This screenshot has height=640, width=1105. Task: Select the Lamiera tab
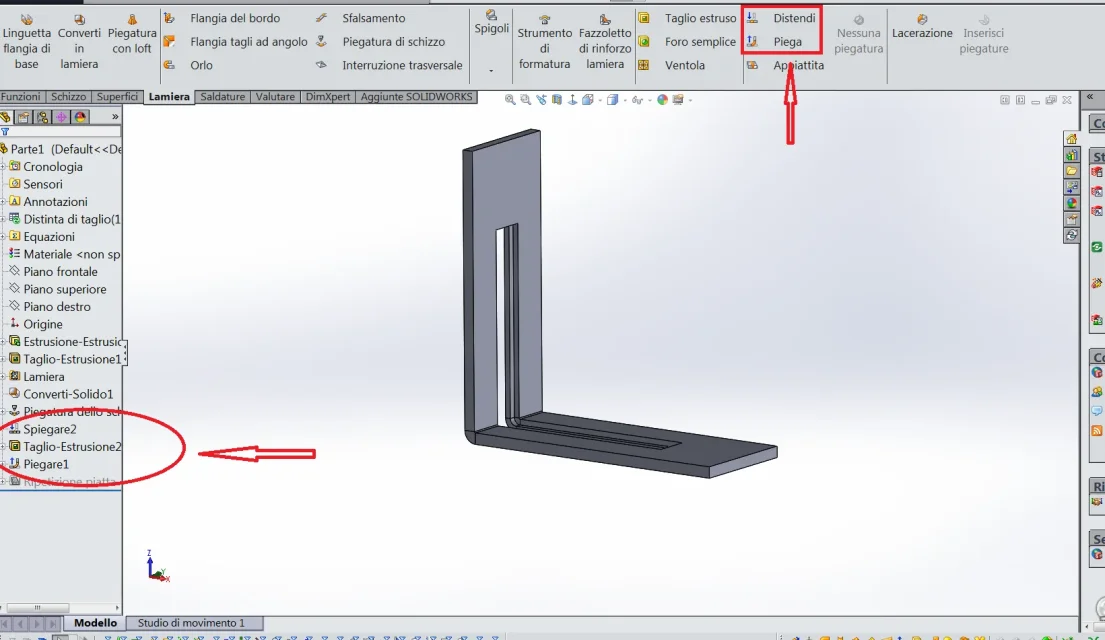pyautogui.click(x=169, y=97)
